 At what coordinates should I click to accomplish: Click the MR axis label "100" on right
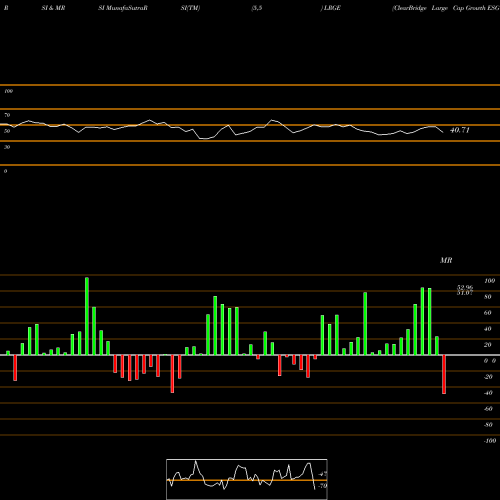pyautogui.click(x=489, y=281)
